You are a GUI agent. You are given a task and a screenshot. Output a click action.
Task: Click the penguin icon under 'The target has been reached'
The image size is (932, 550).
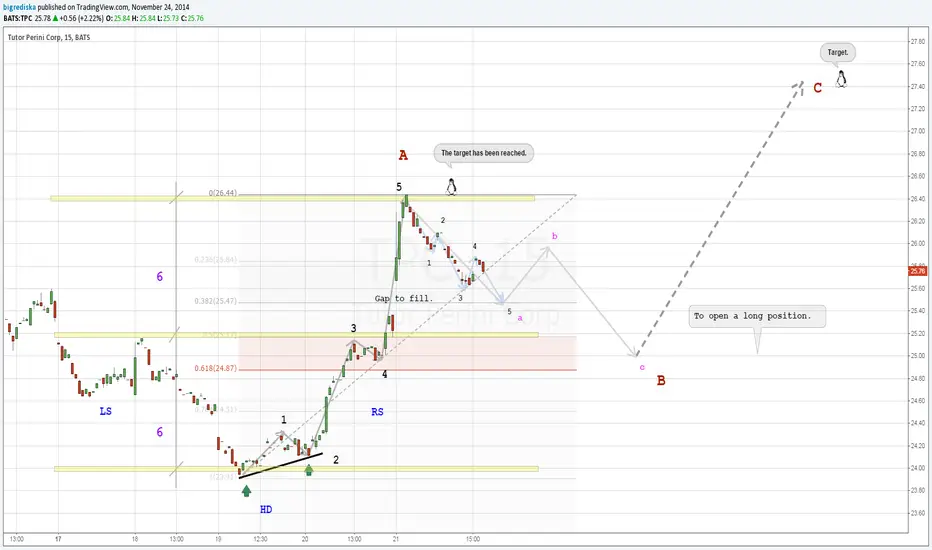[x=451, y=187]
